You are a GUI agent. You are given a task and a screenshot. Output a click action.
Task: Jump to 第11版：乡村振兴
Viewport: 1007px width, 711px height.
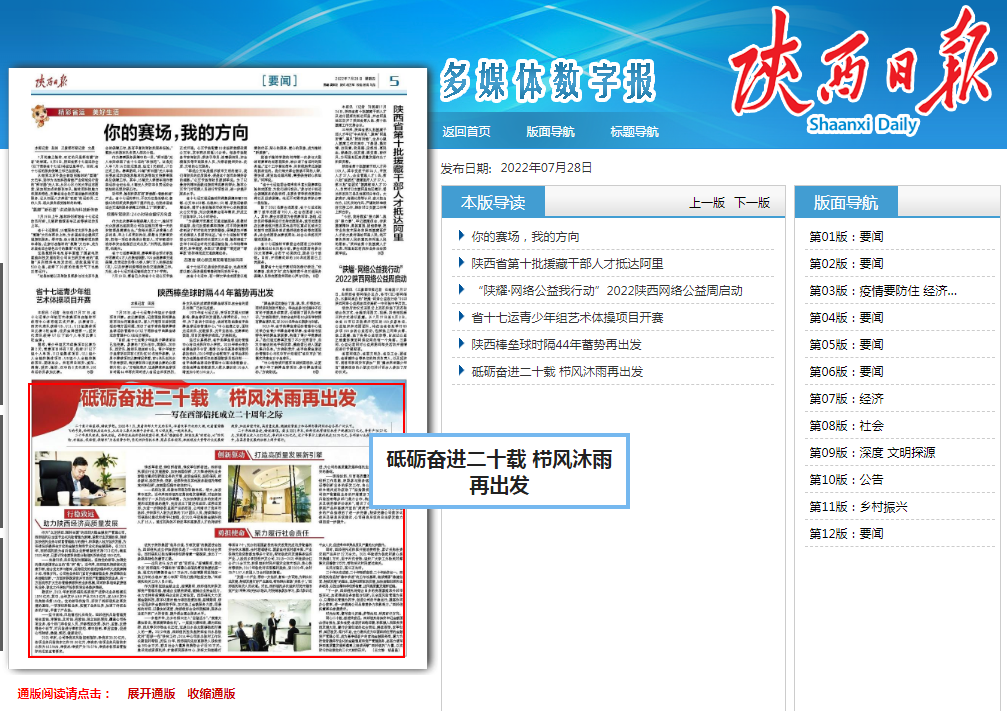pos(858,507)
